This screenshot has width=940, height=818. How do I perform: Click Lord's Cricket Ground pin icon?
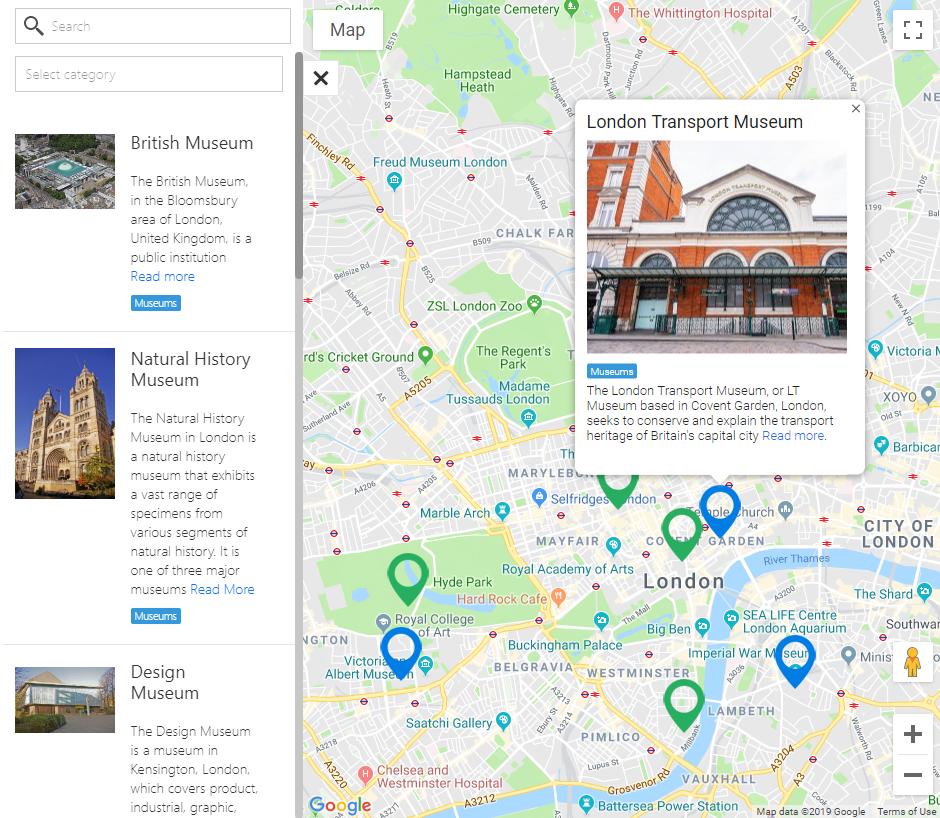425,354
